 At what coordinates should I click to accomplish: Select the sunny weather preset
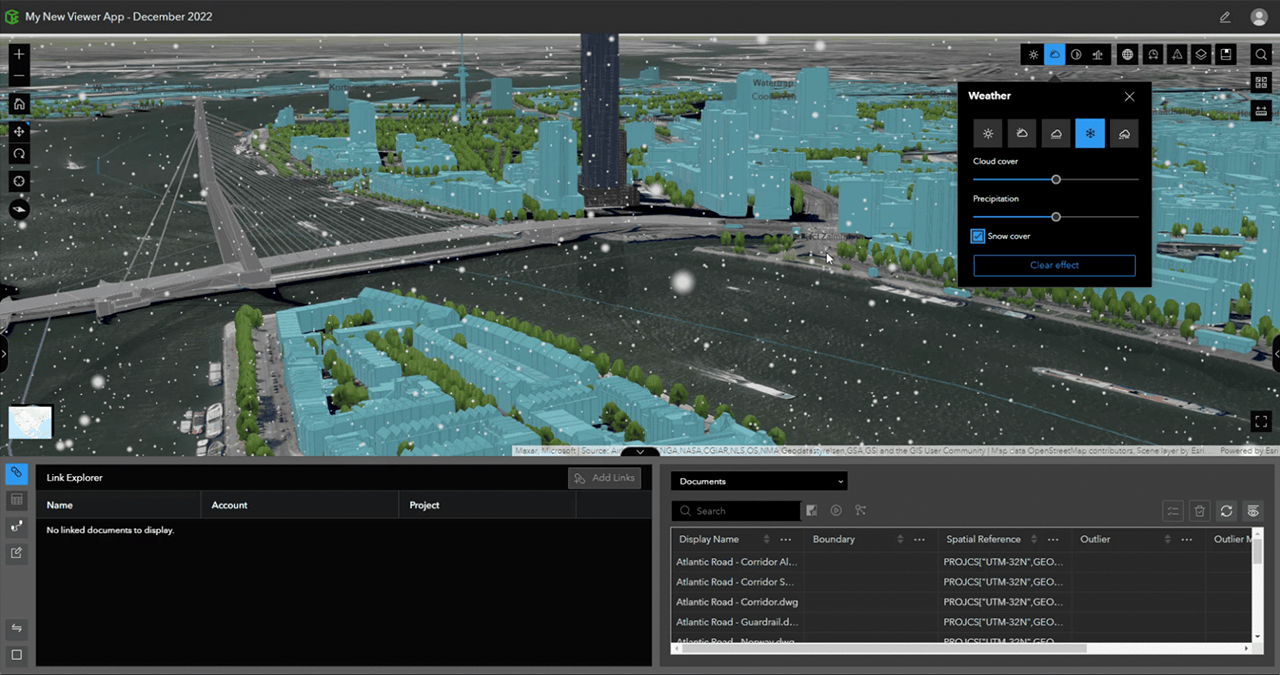coord(987,133)
